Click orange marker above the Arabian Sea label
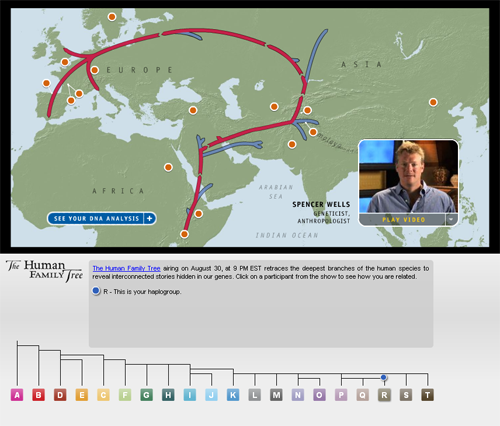Image resolution: width=500 pixels, height=426 pixels. click(292, 144)
